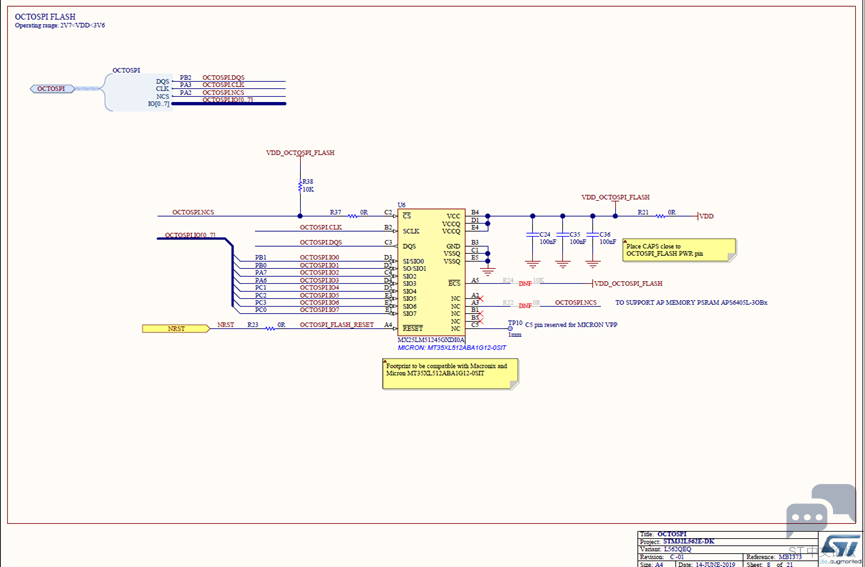Viewport: 865px width, 567px height.
Task: Click the VDD_OCTOSPI_FLASH label right of R24
Action: 628,284
